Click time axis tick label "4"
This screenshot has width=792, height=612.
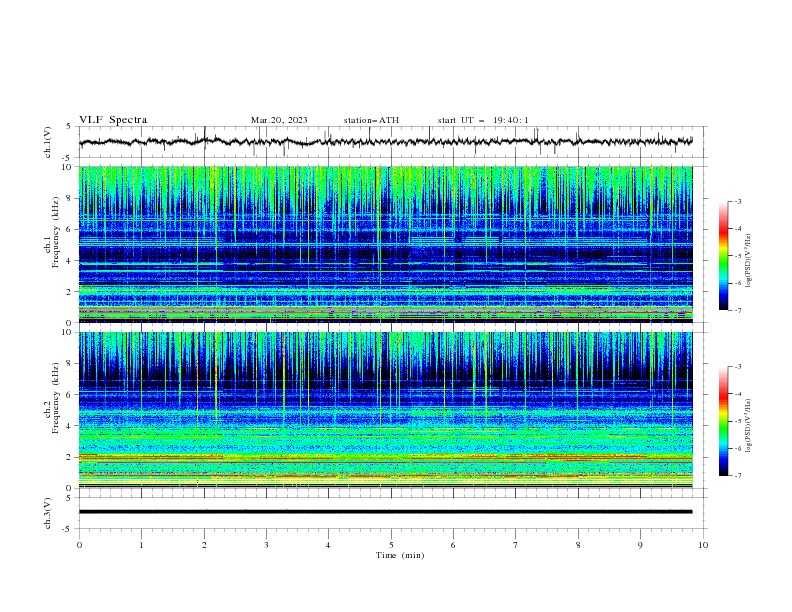pos(328,545)
